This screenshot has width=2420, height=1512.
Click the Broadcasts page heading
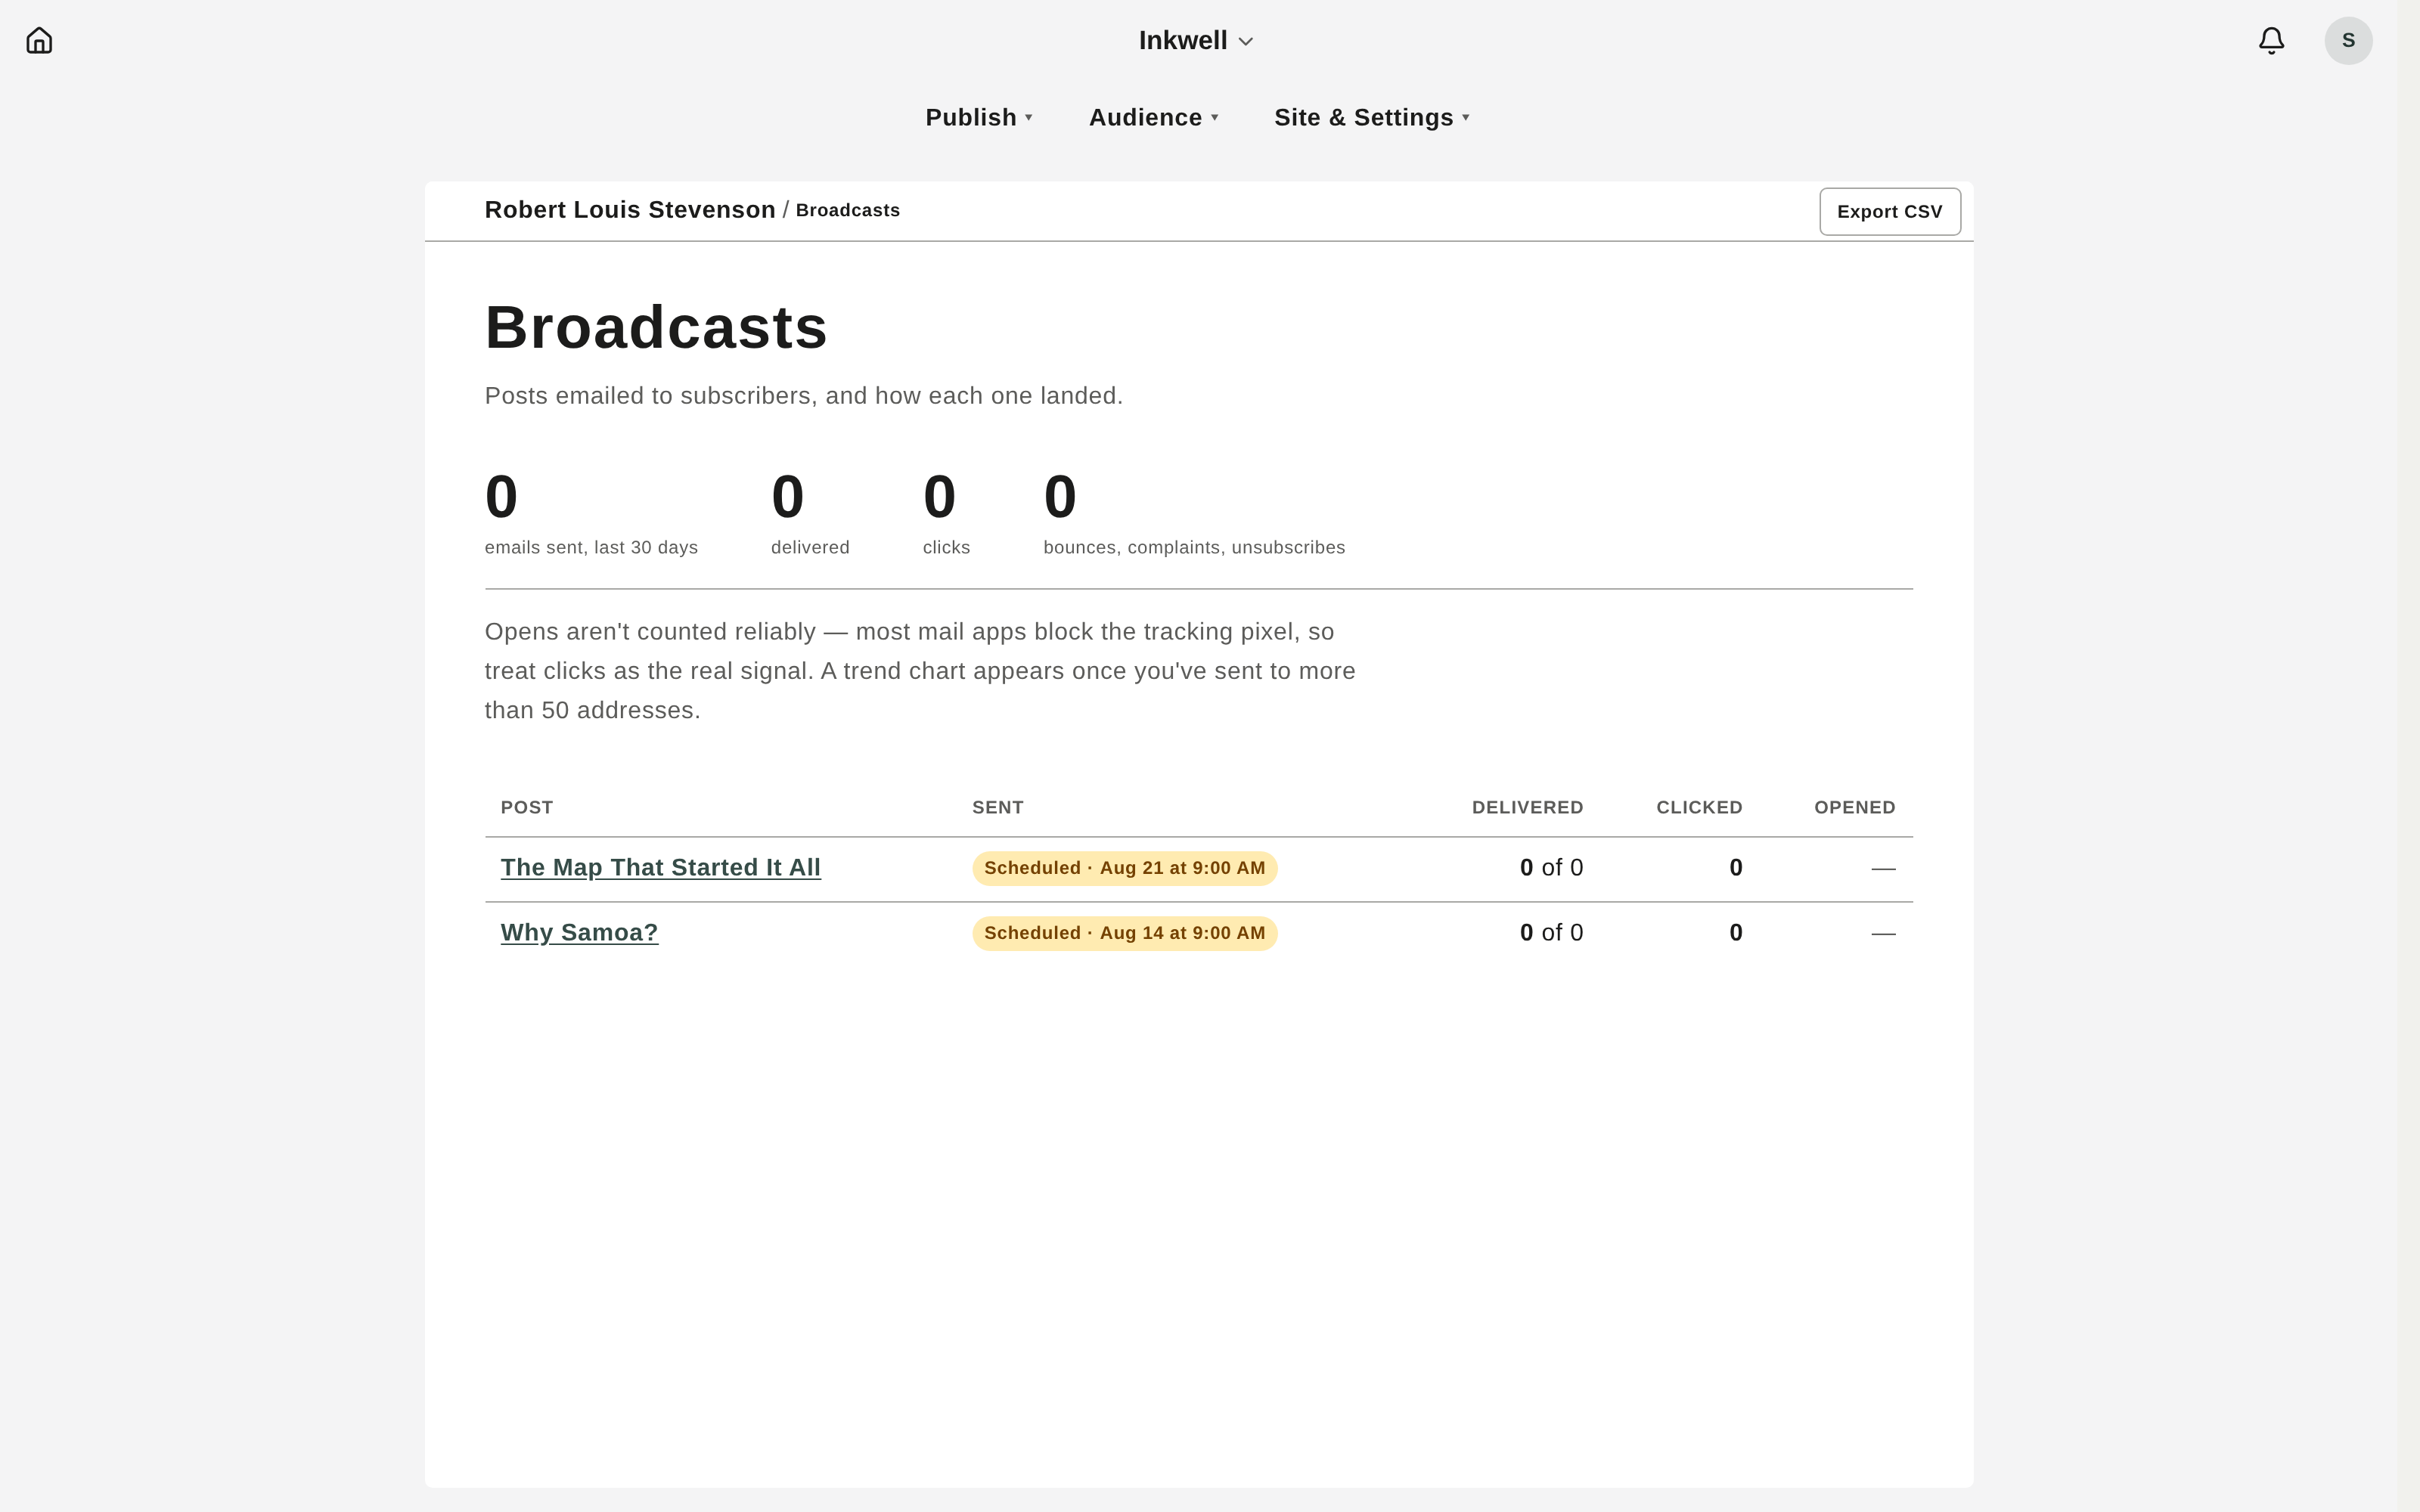coord(656,327)
